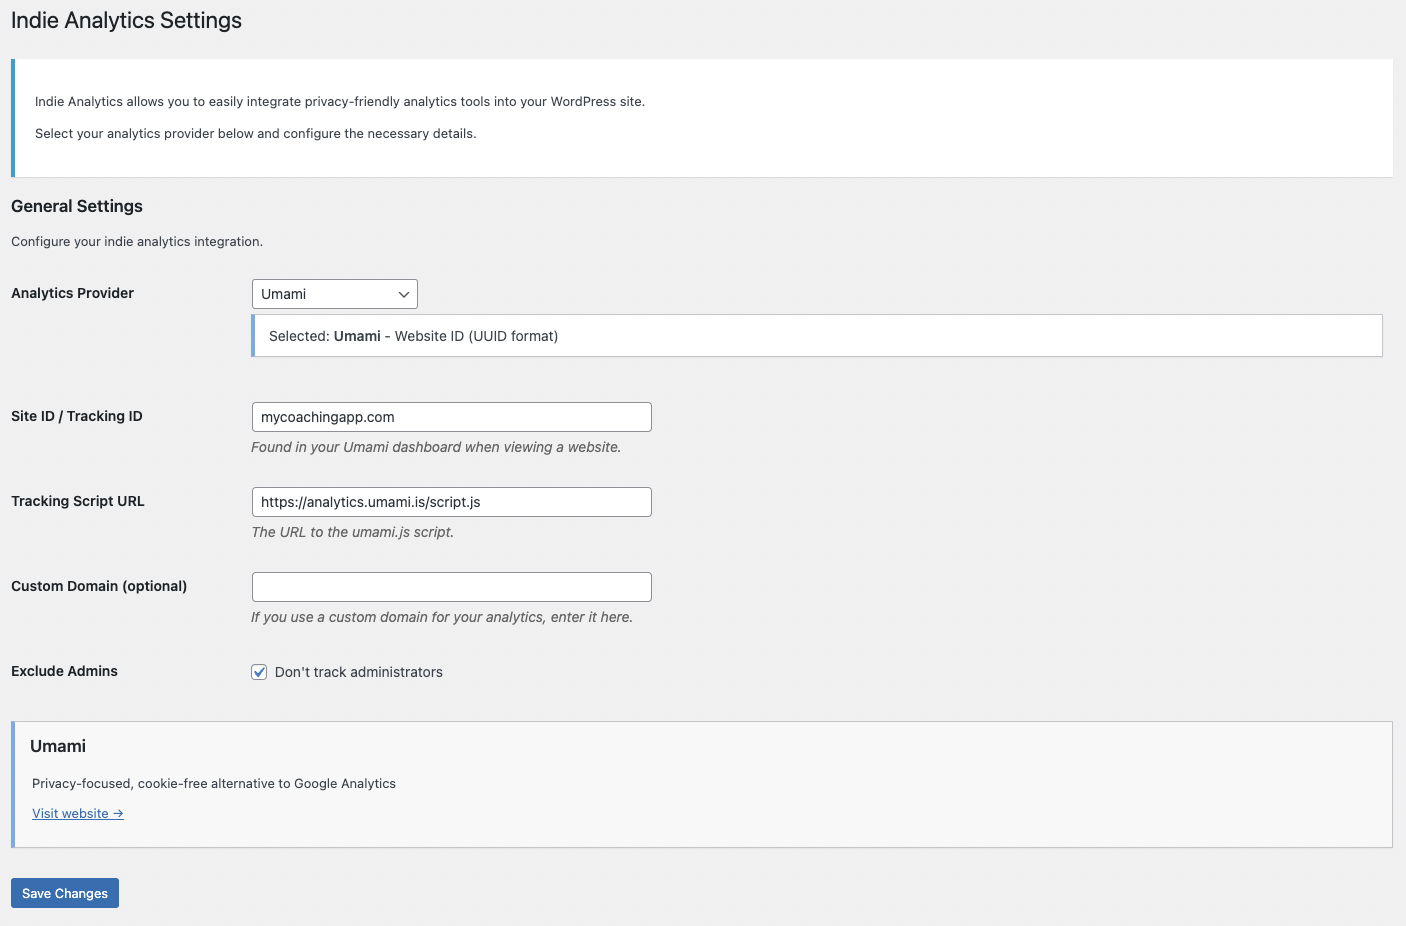The width and height of the screenshot is (1406, 926).
Task: Click the Exclude Admins label
Action: tap(64, 671)
